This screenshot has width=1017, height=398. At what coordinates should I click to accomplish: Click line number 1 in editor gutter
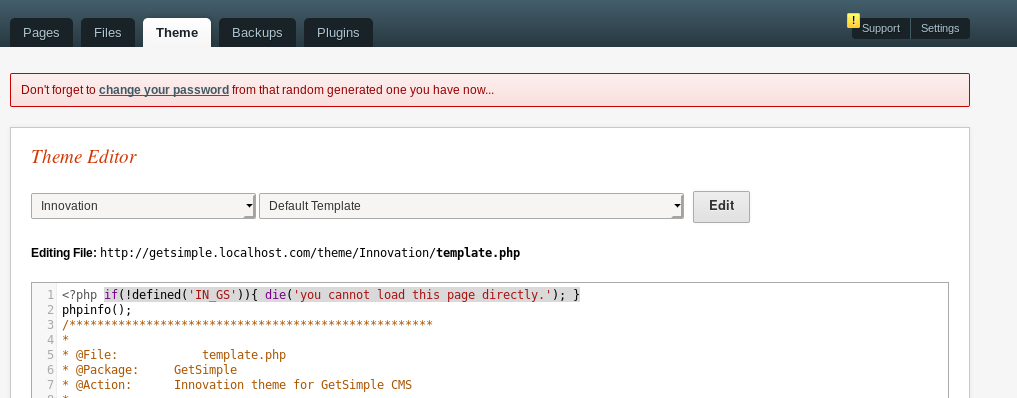(51, 295)
